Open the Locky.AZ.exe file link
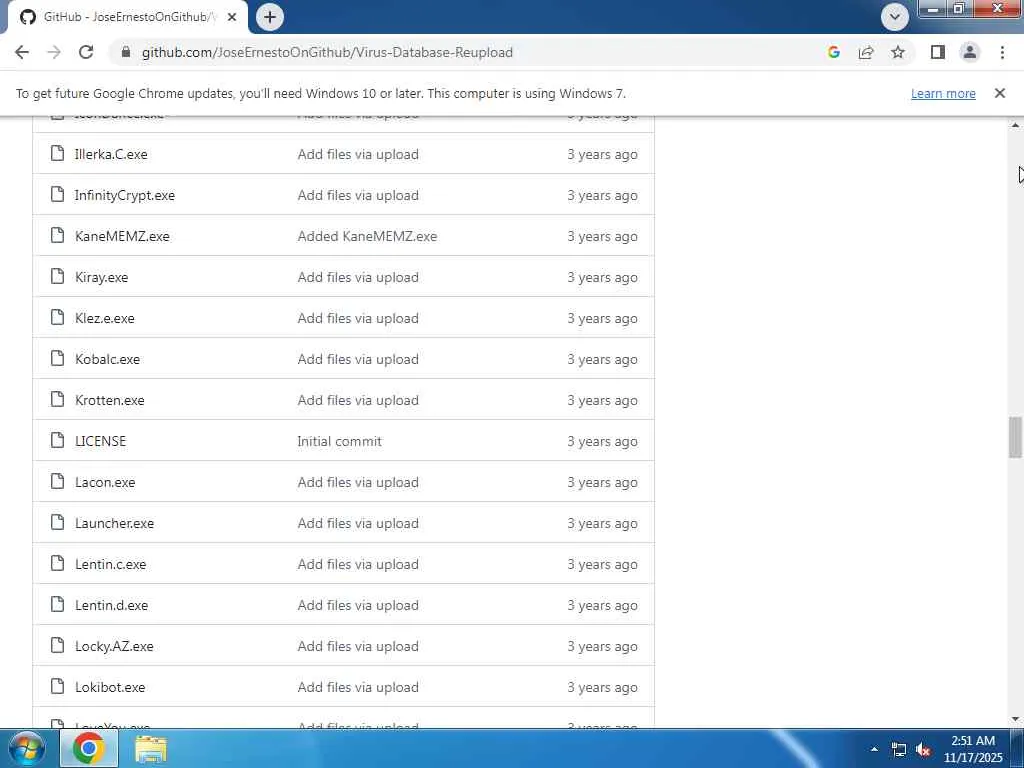 click(114, 647)
